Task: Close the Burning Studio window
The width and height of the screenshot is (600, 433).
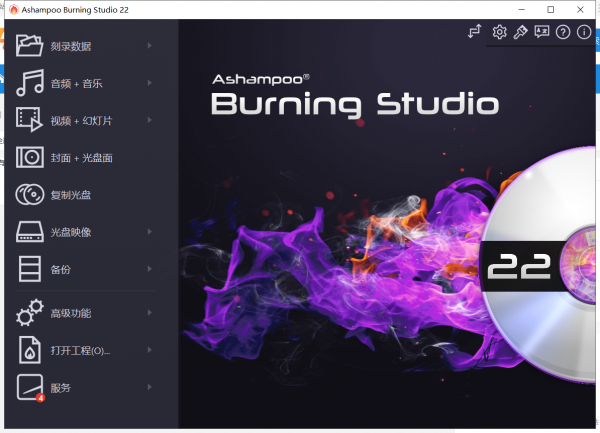Action: click(580, 10)
